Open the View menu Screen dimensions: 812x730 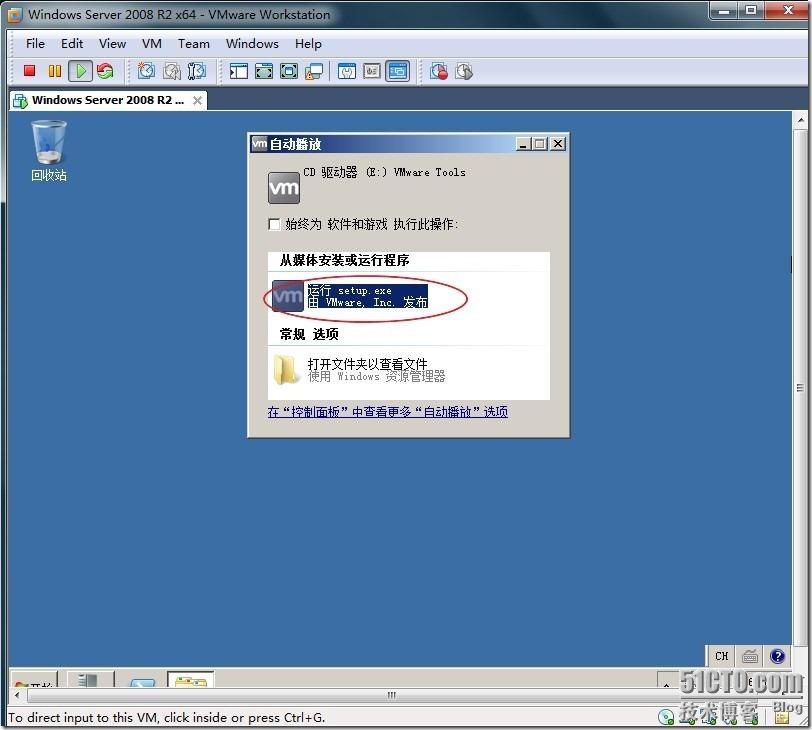[112, 43]
